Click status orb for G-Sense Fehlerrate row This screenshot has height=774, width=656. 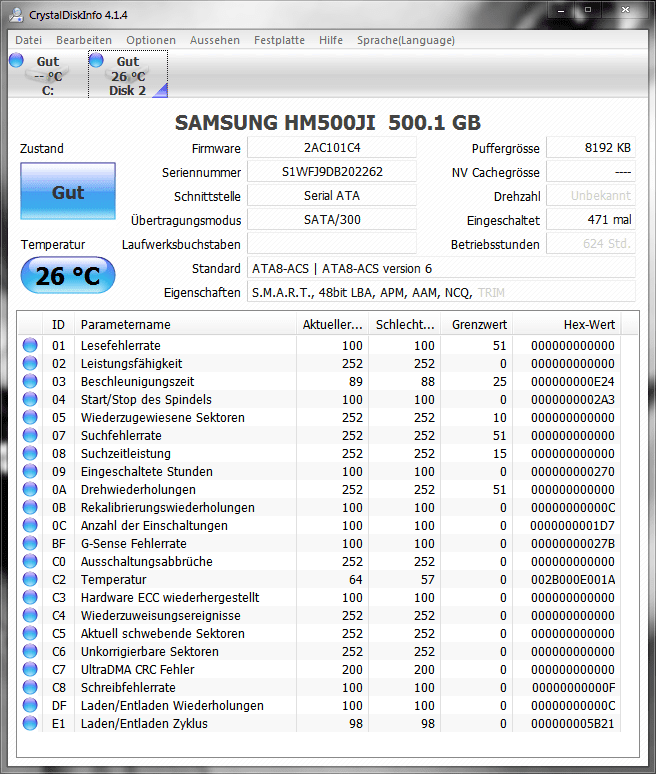coord(30,543)
